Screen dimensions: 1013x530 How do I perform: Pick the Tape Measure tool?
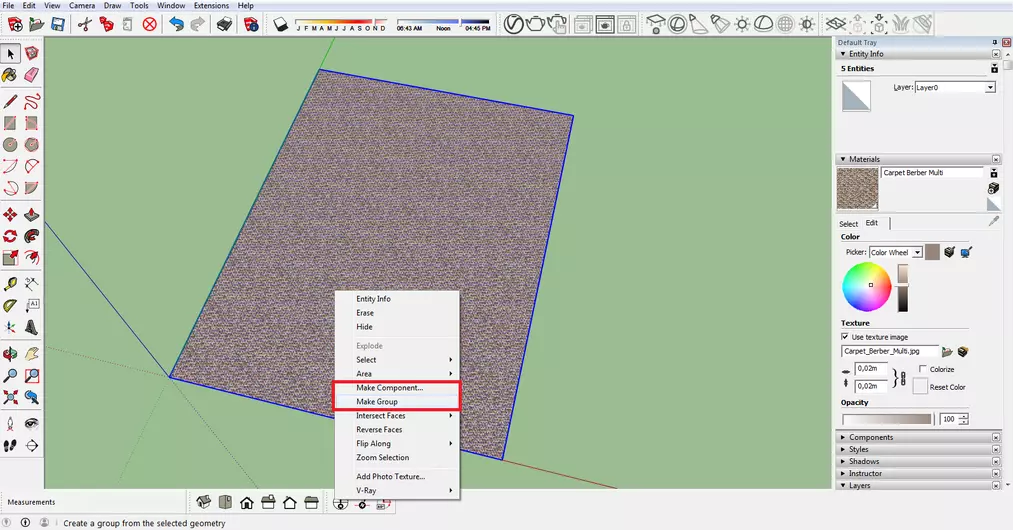10,284
